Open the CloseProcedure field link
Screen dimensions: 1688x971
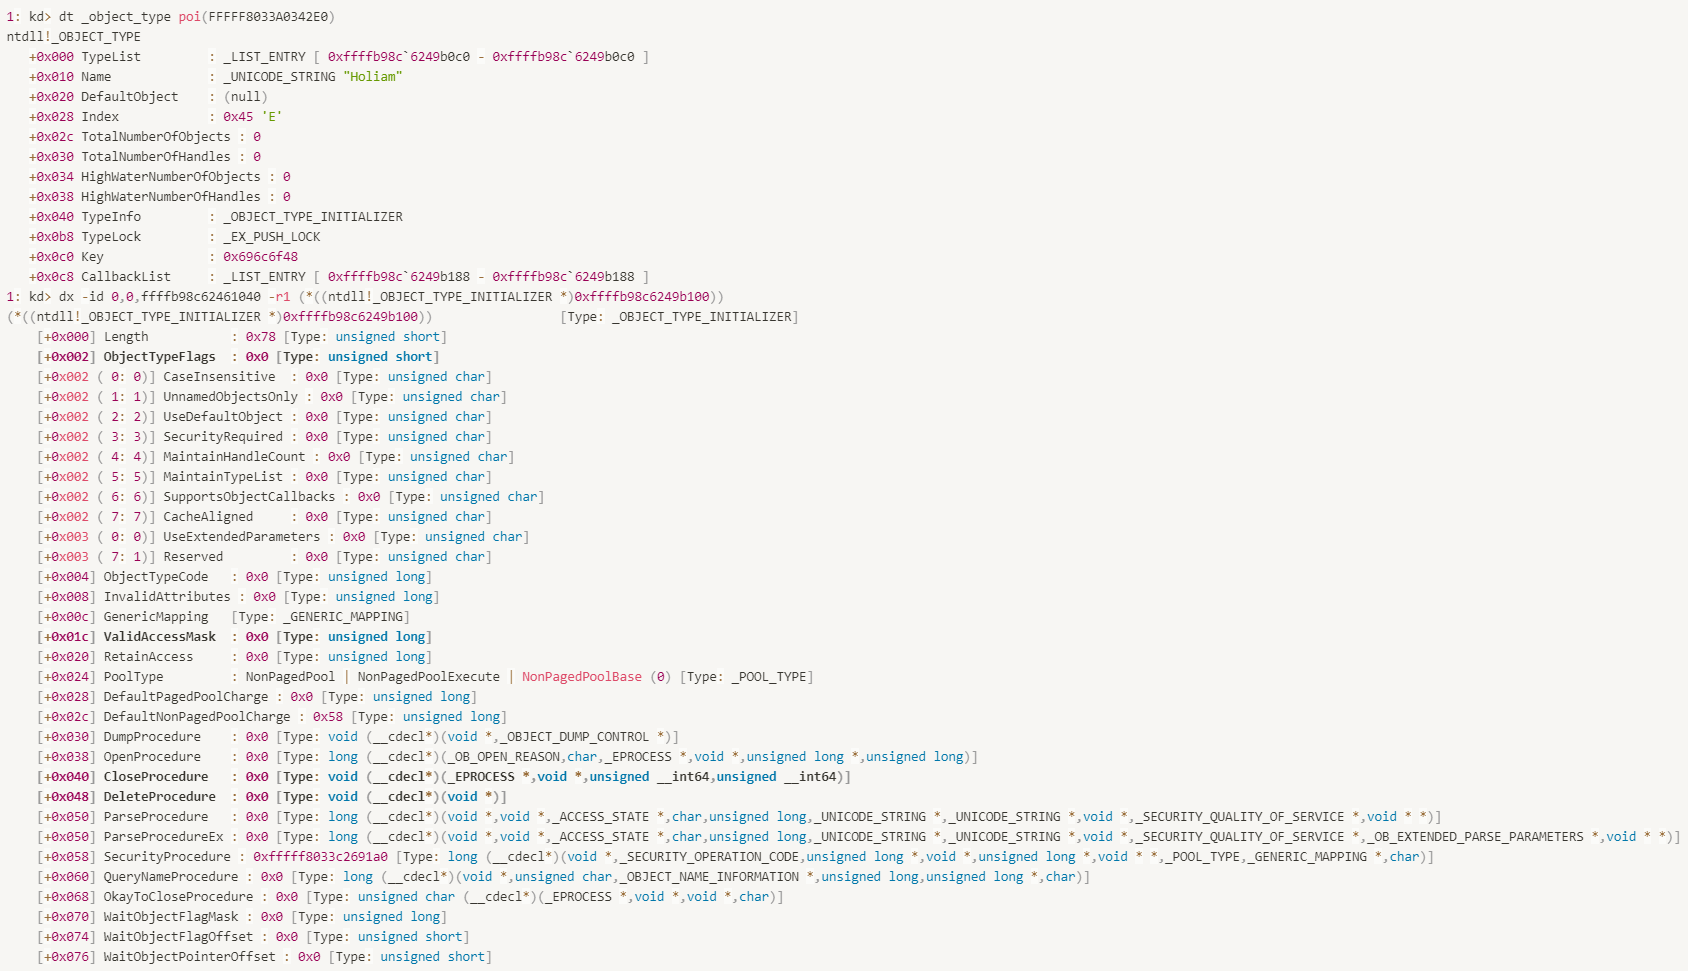click(156, 776)
